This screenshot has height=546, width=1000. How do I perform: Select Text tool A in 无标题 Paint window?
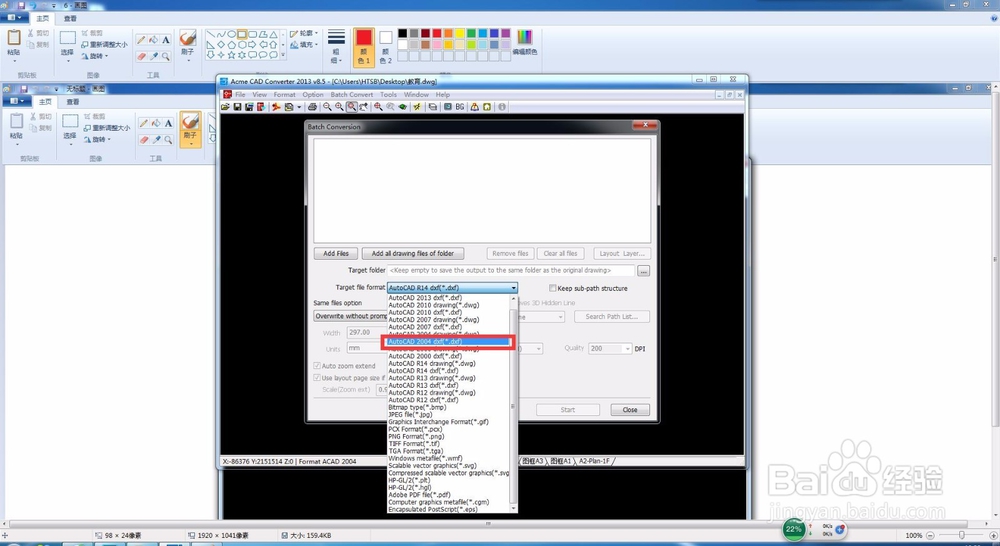(168, 123)
